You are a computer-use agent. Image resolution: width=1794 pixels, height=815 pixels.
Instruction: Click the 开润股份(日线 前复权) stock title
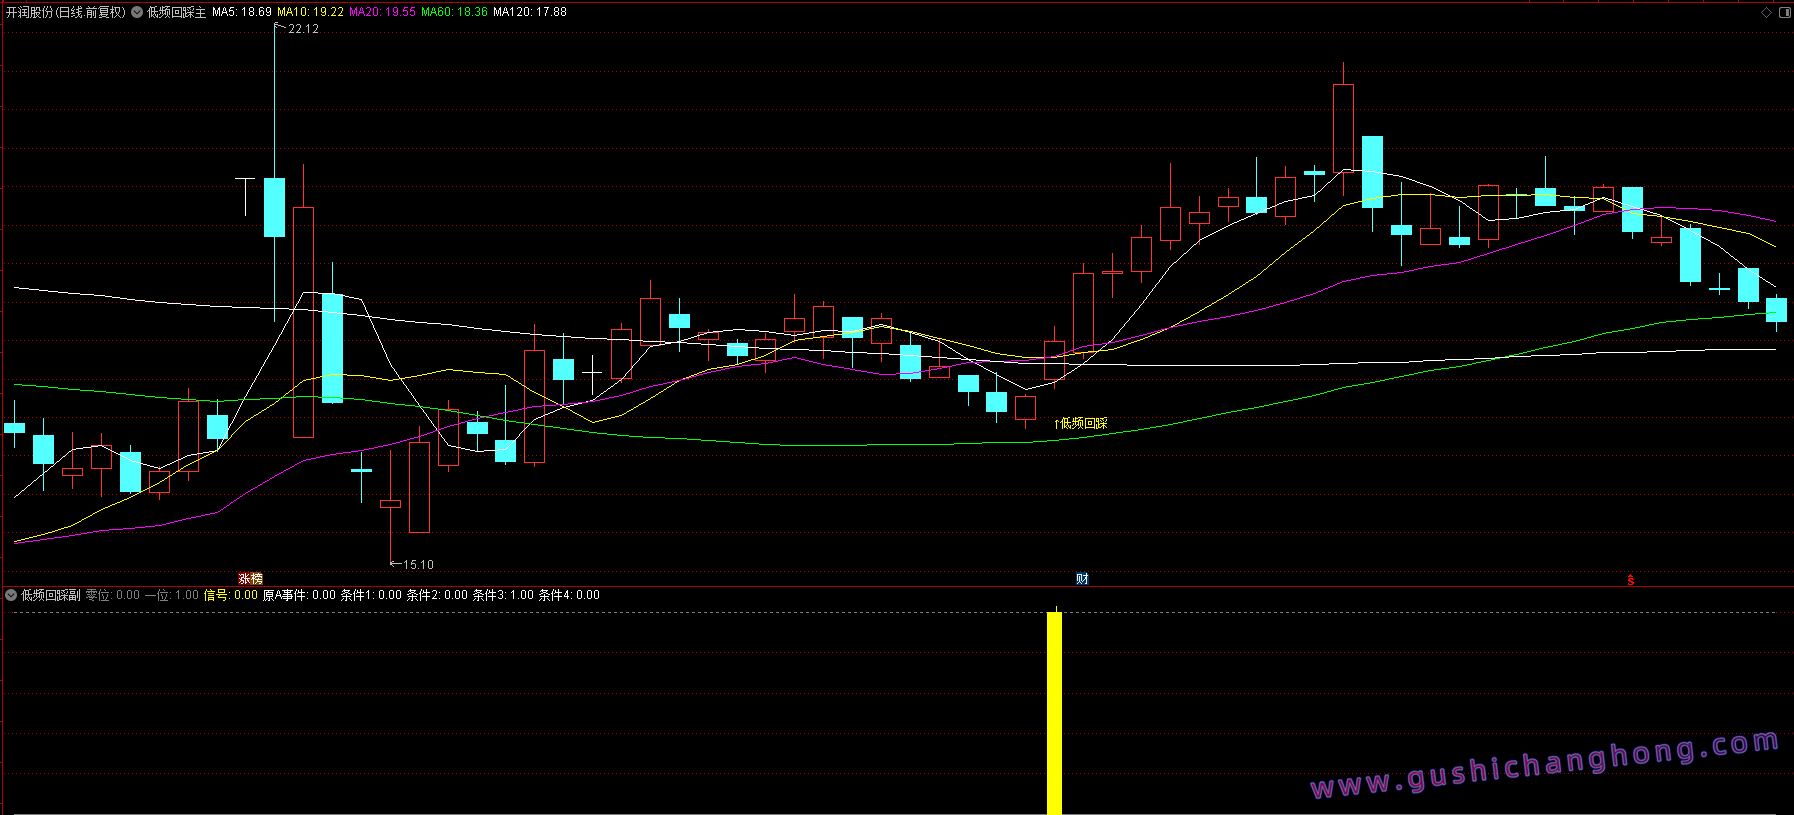[66, 12]
